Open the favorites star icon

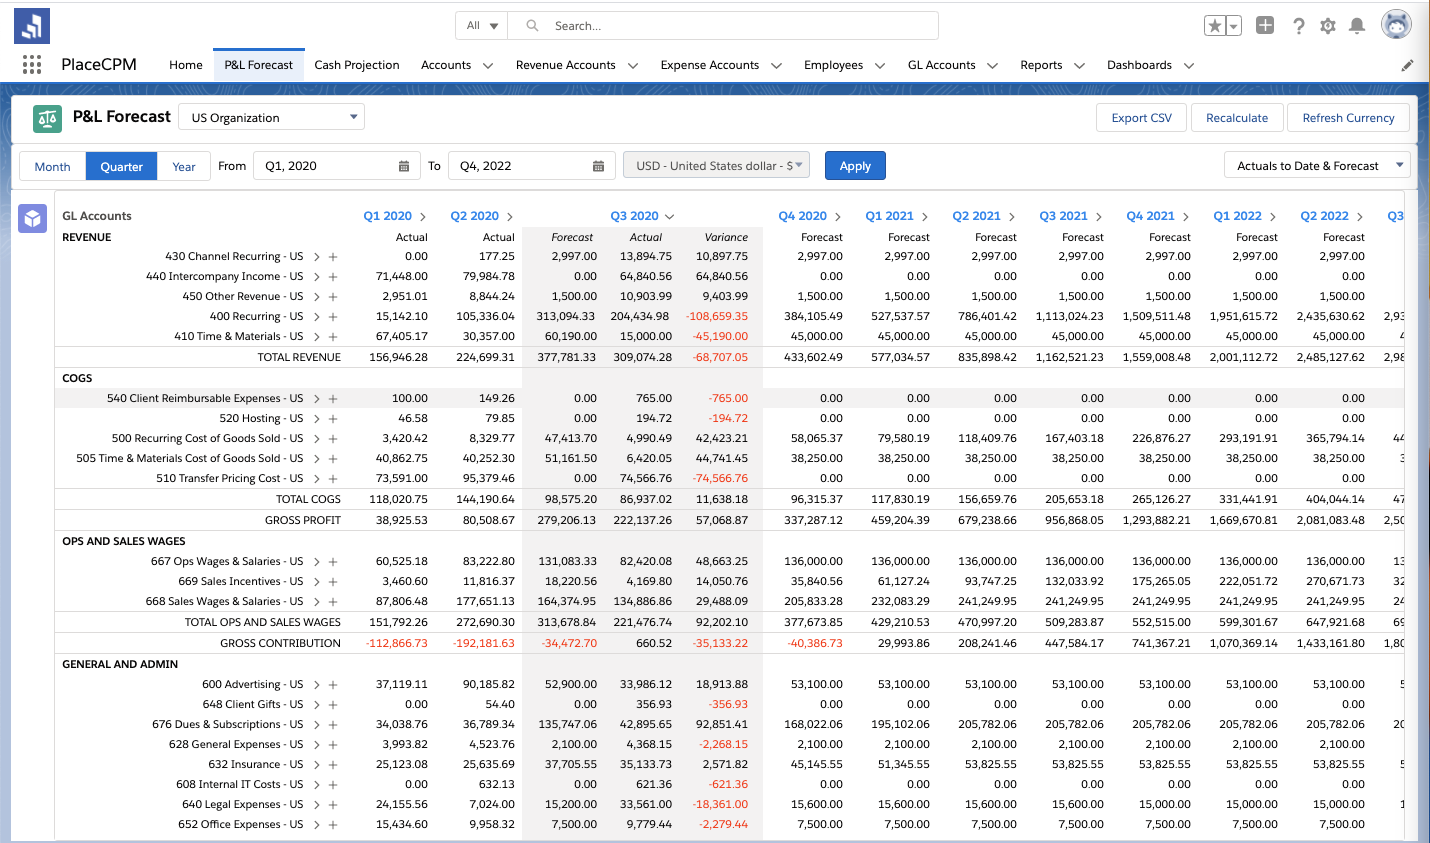[x=1215, y=26]
